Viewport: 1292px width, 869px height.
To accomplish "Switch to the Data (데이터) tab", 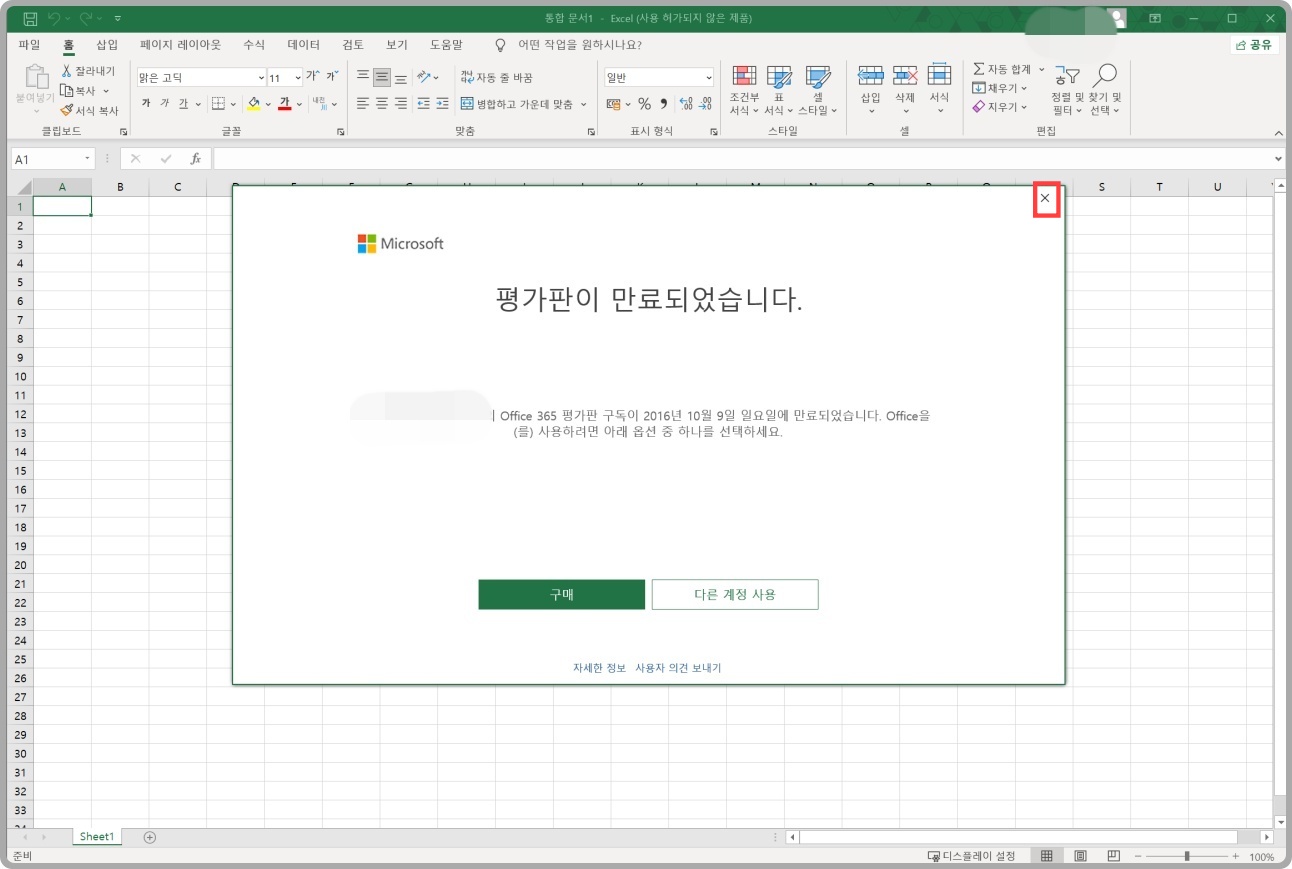I will 304,45.
